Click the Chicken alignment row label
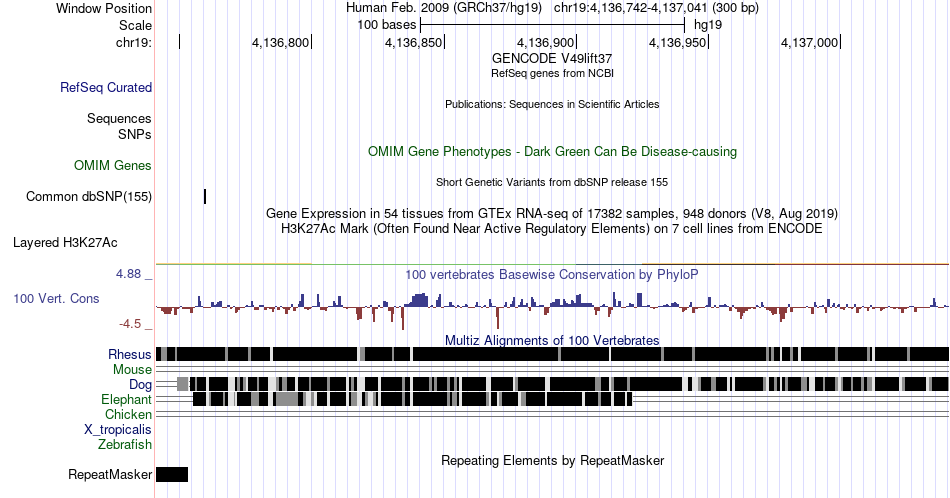The height and width of the screenshot is (498, 950). point(128,414)
